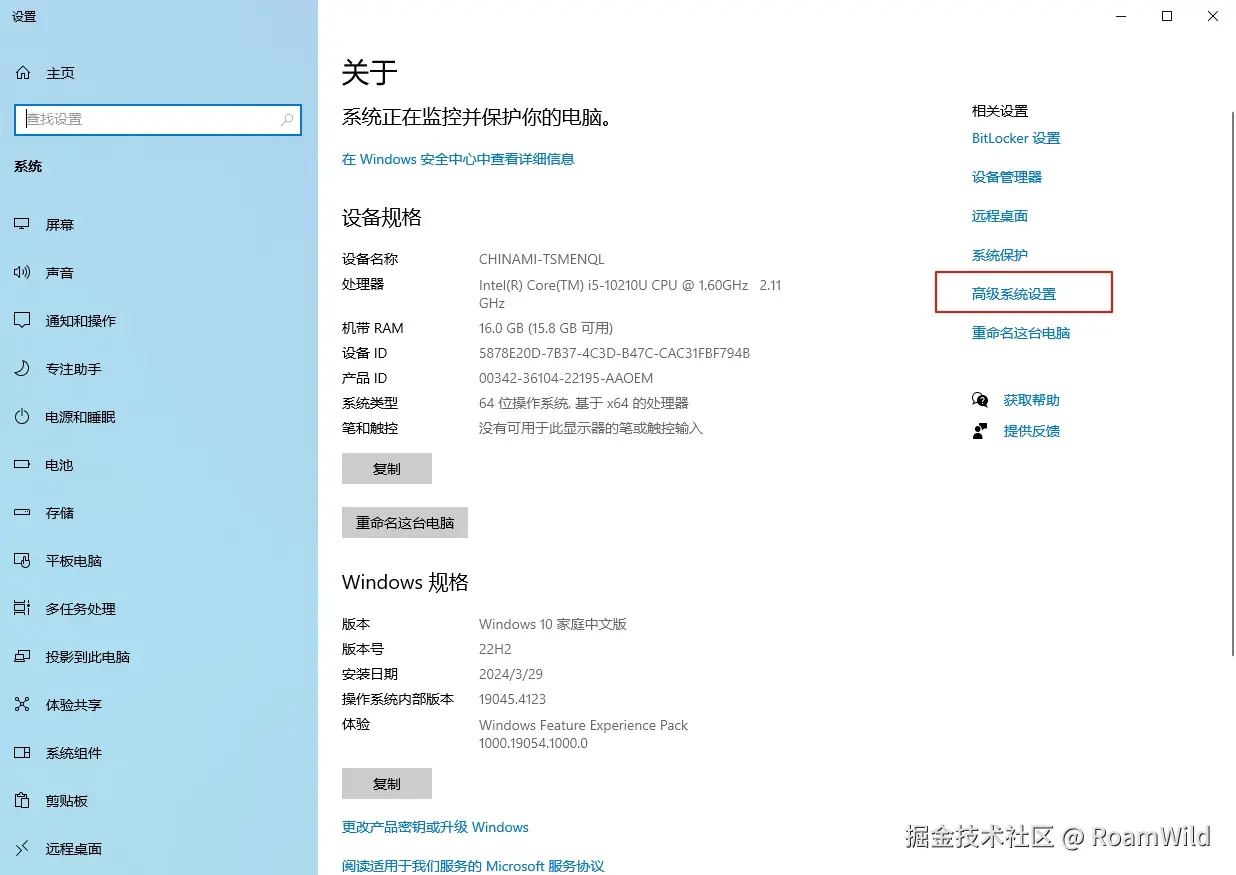Image resolution: width=1236 pixels, height=875 pixels.
Task: Open 设备管理器 link
Action: coord(1007,177)
